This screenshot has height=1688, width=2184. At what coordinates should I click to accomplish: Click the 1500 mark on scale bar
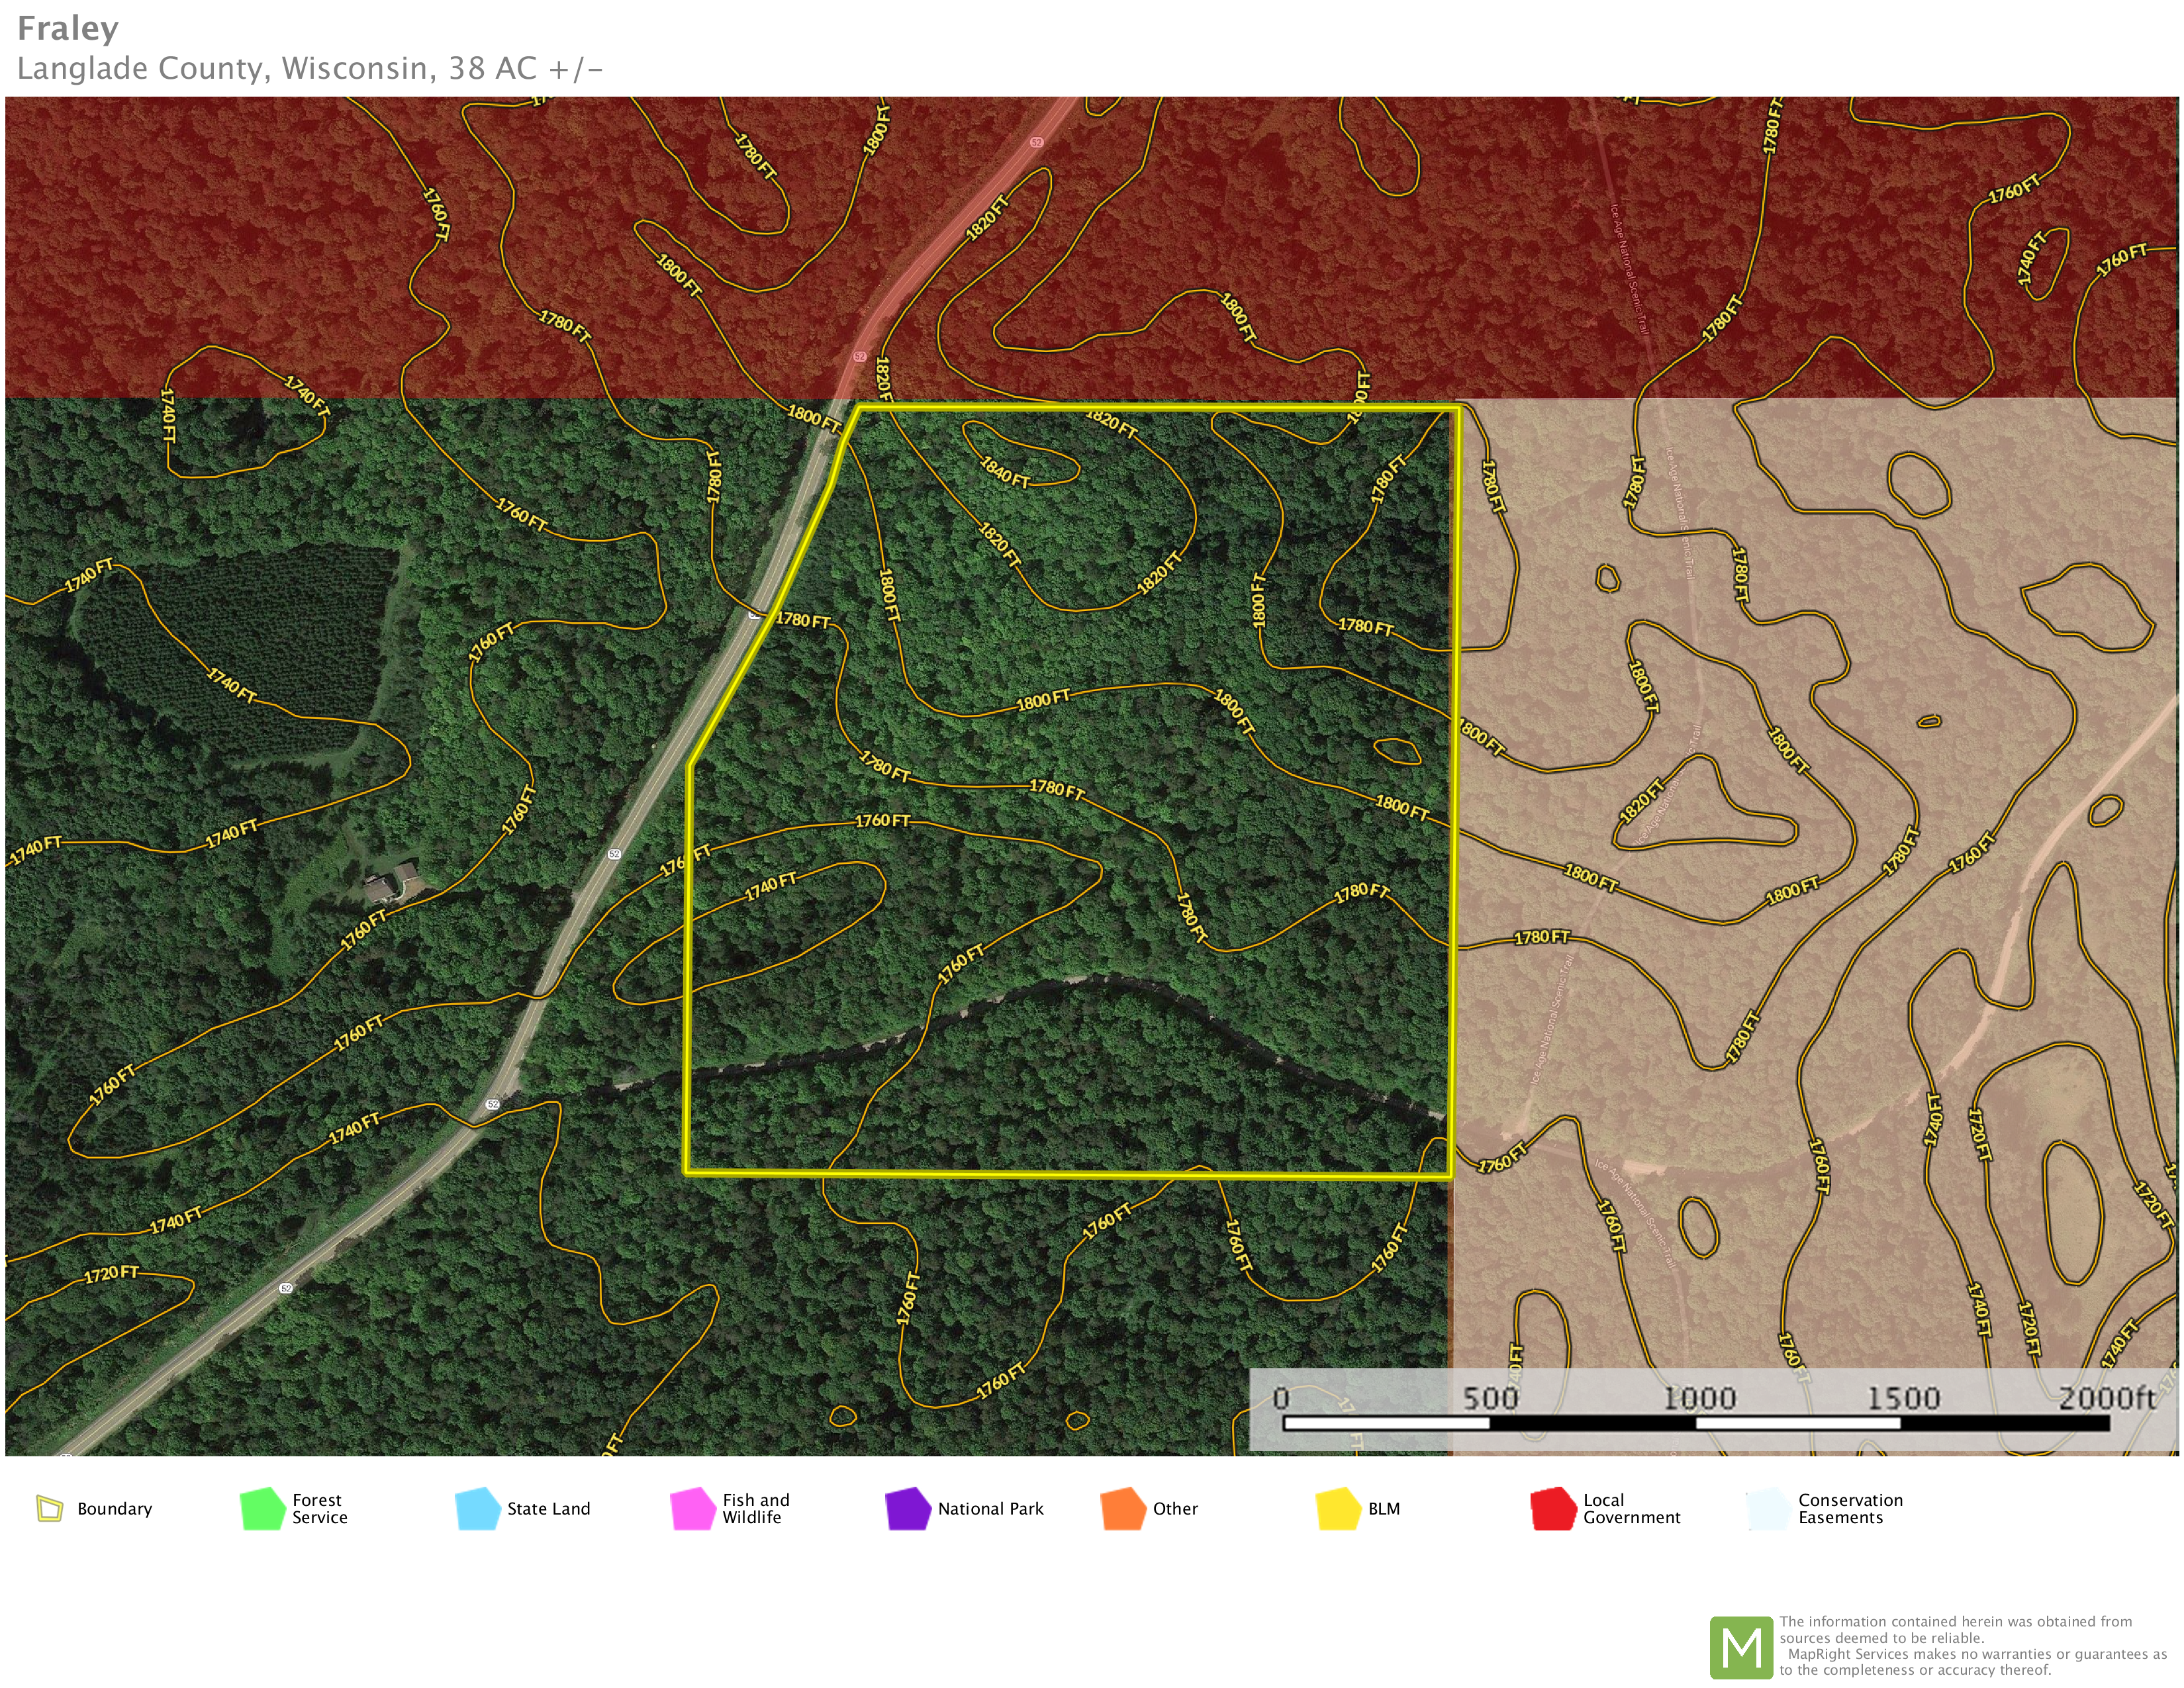[x=1903, y=1398]
